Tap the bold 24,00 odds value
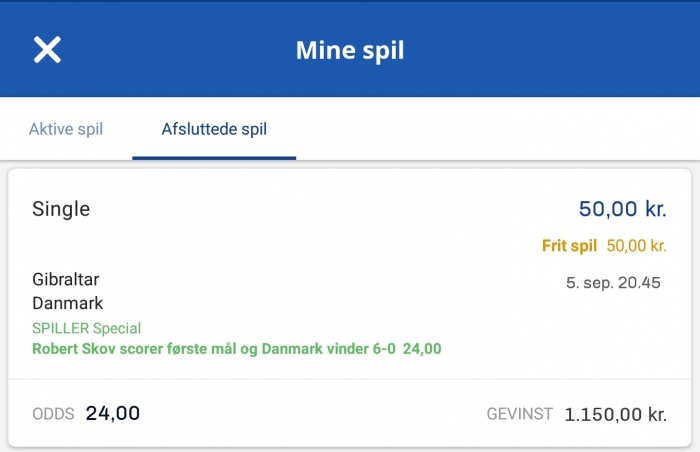 click(113, 413)
